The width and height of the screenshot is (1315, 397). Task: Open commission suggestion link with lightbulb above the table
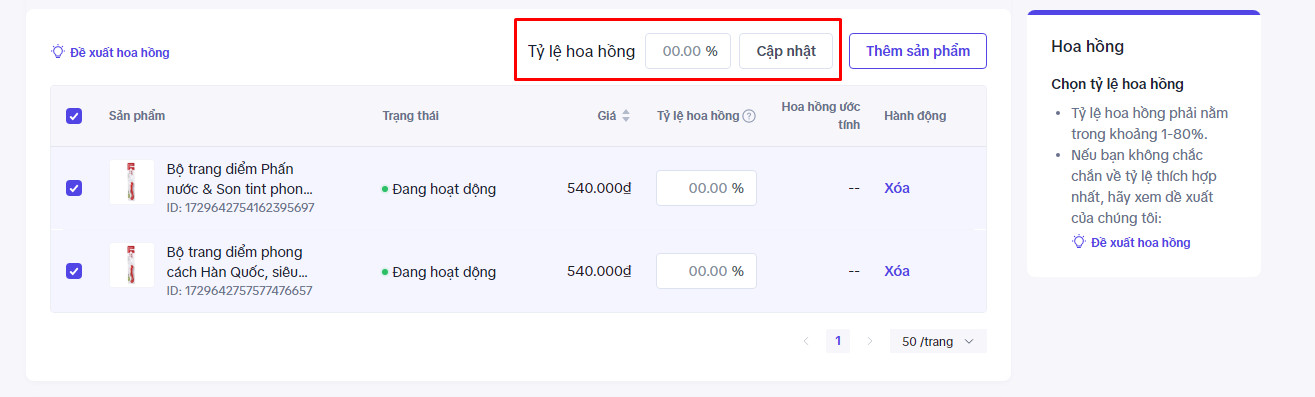click(x=110, y=52)
